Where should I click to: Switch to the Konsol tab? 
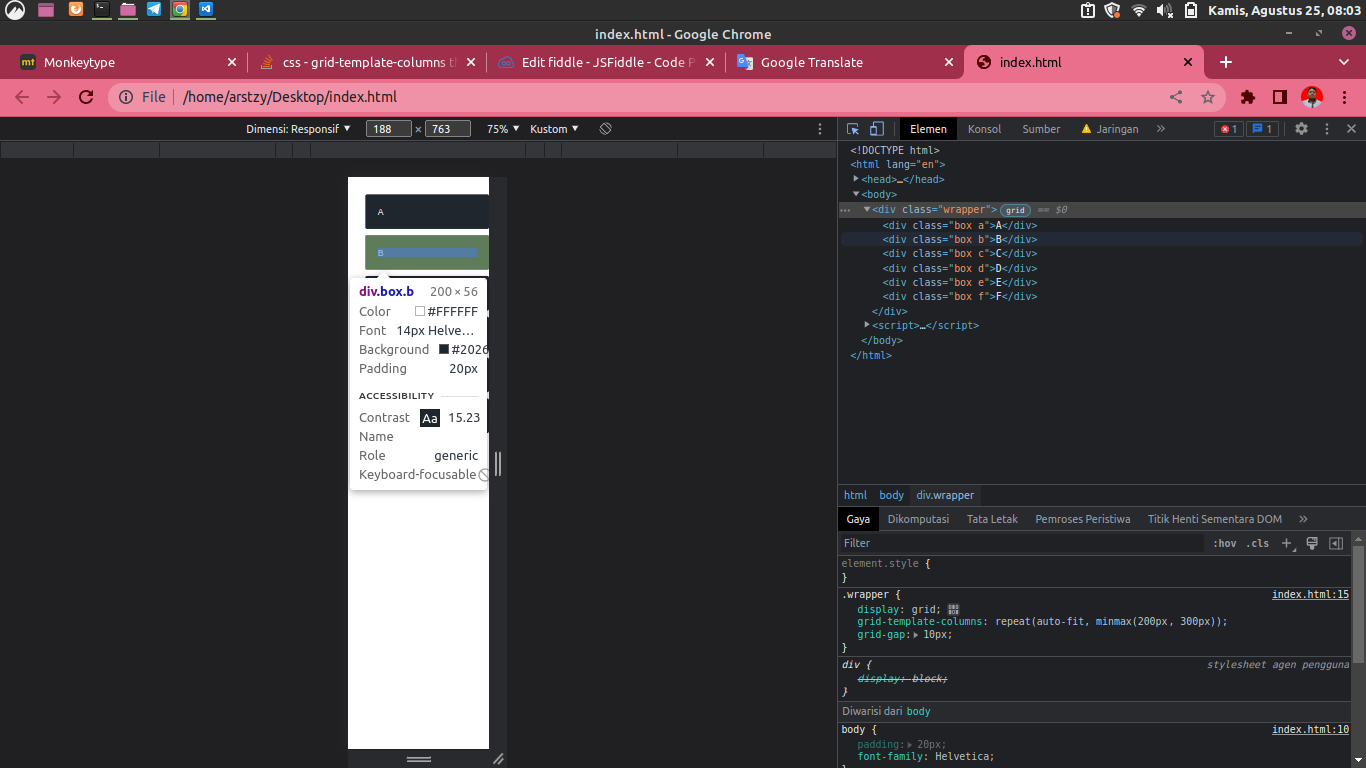tap(984, 129)
